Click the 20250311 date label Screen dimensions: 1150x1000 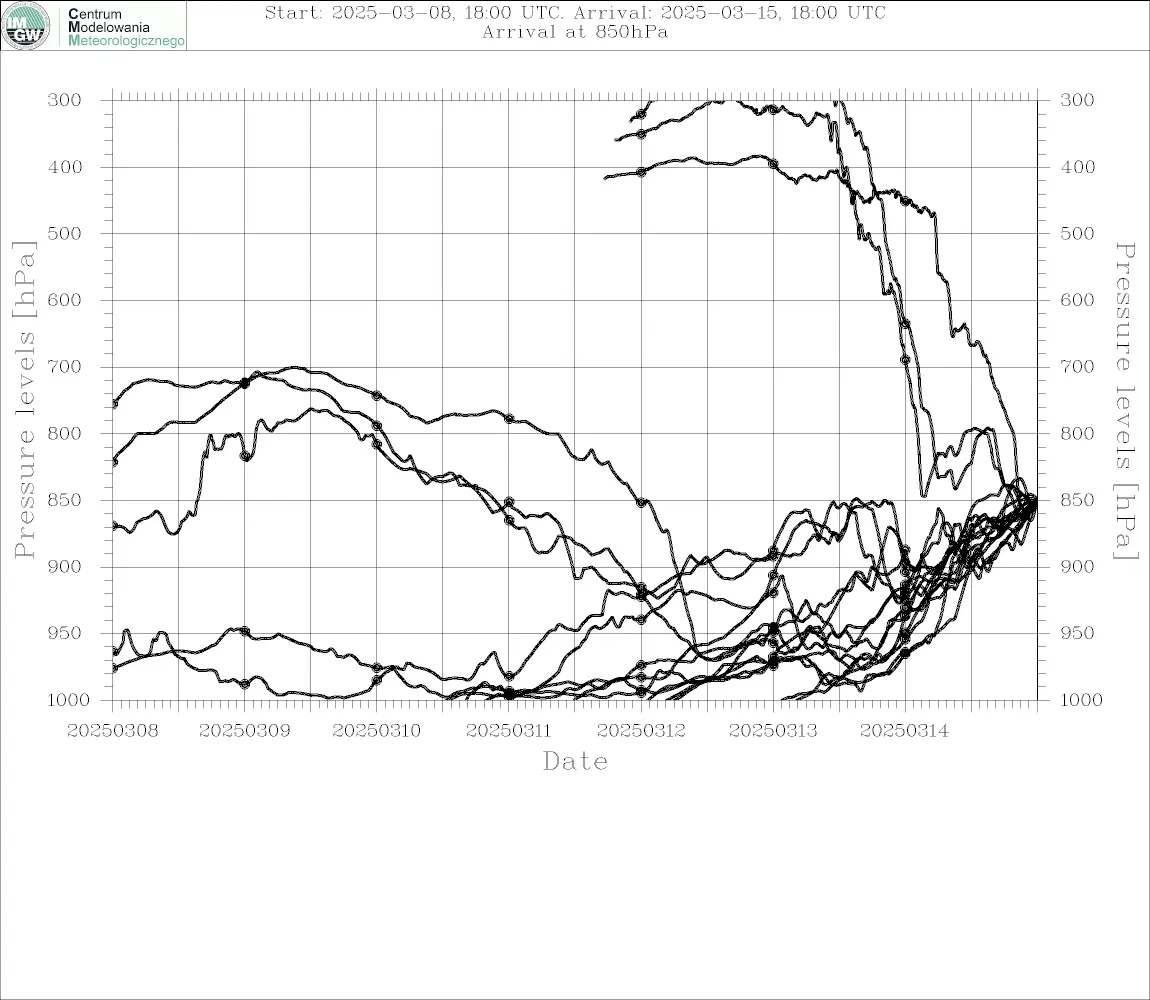pos(509,731)
